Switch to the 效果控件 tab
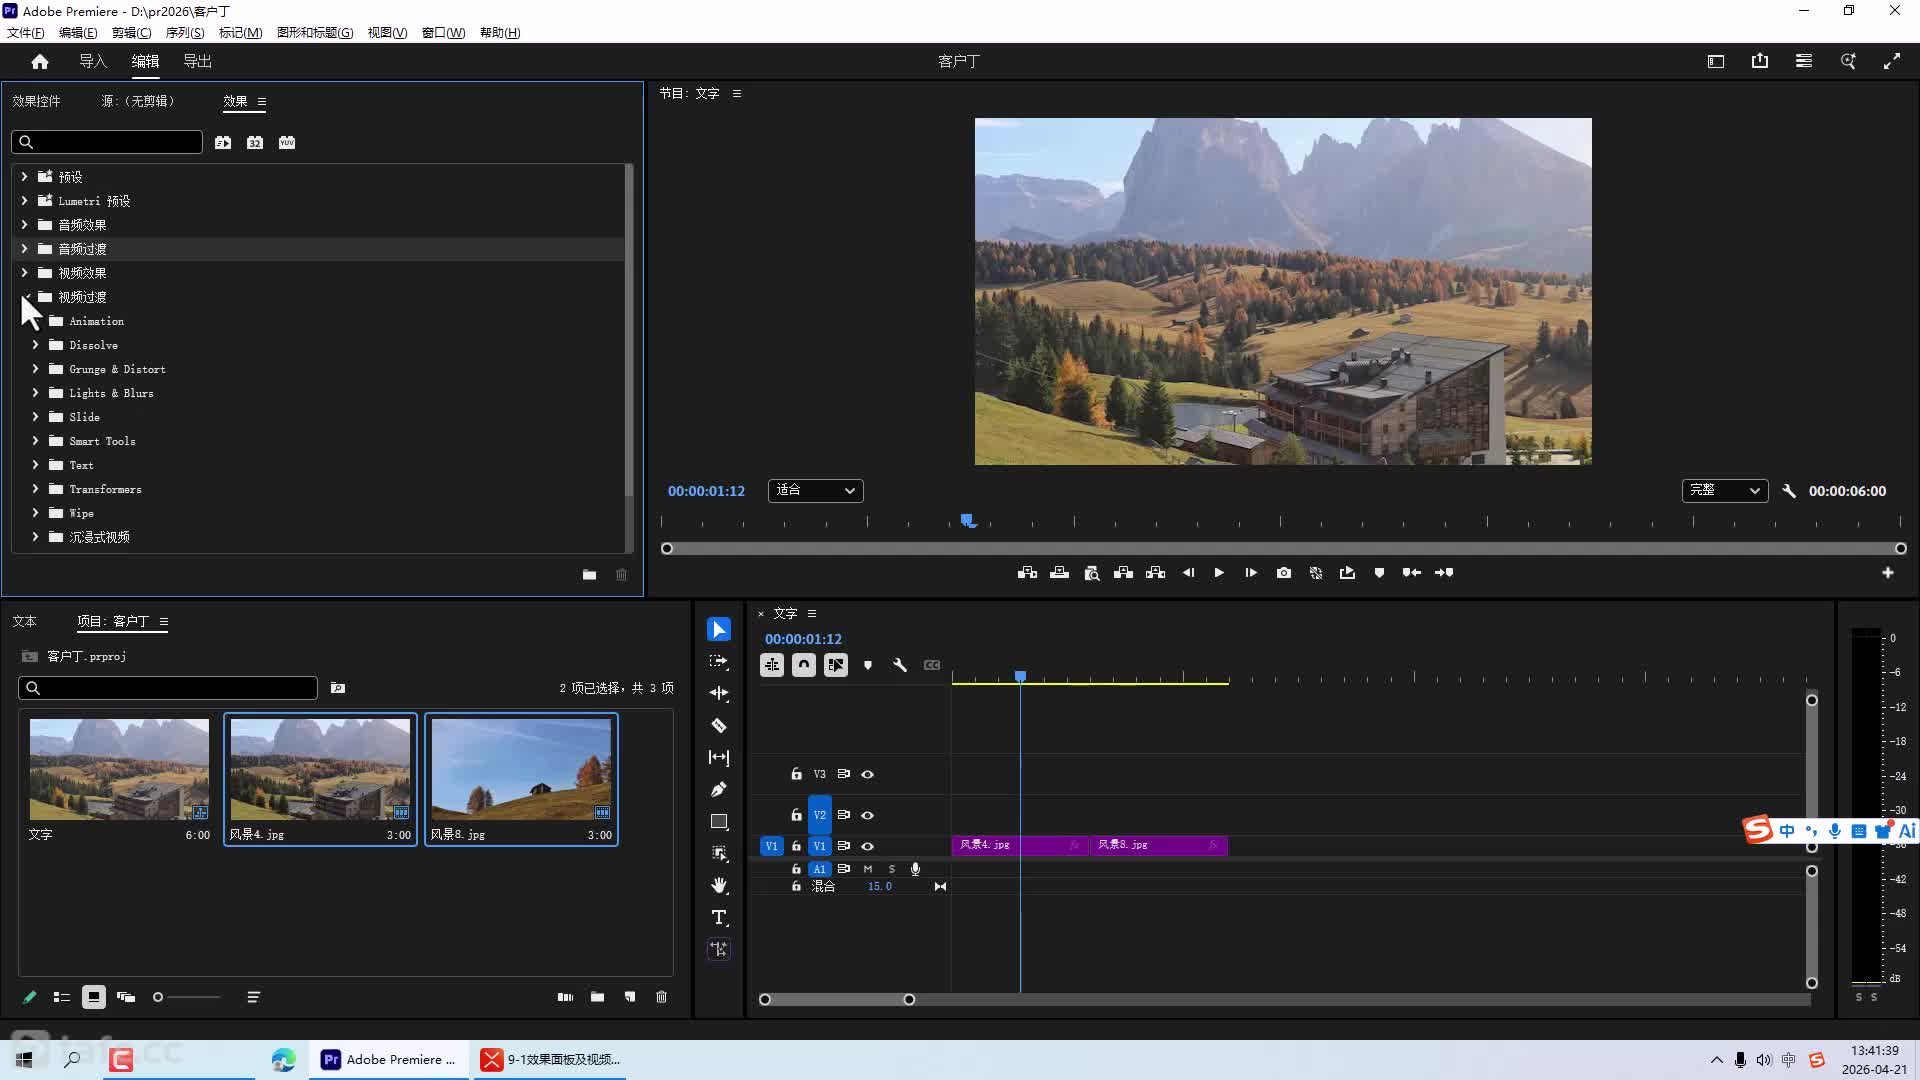The width and height of the screenshot is (1920, 1080). pos(36,101)
